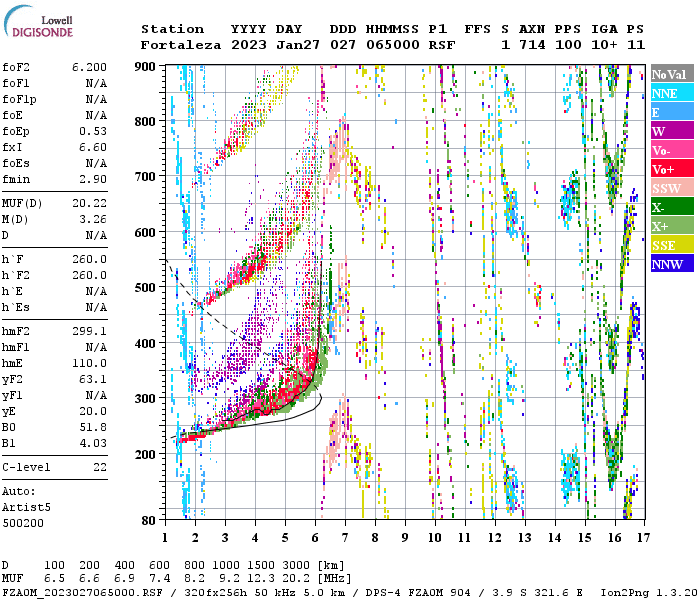The width and height of the screenshot is (700, 600).
Task: Select the NoVal legend swatch
Action: click(x=672, y=74)
